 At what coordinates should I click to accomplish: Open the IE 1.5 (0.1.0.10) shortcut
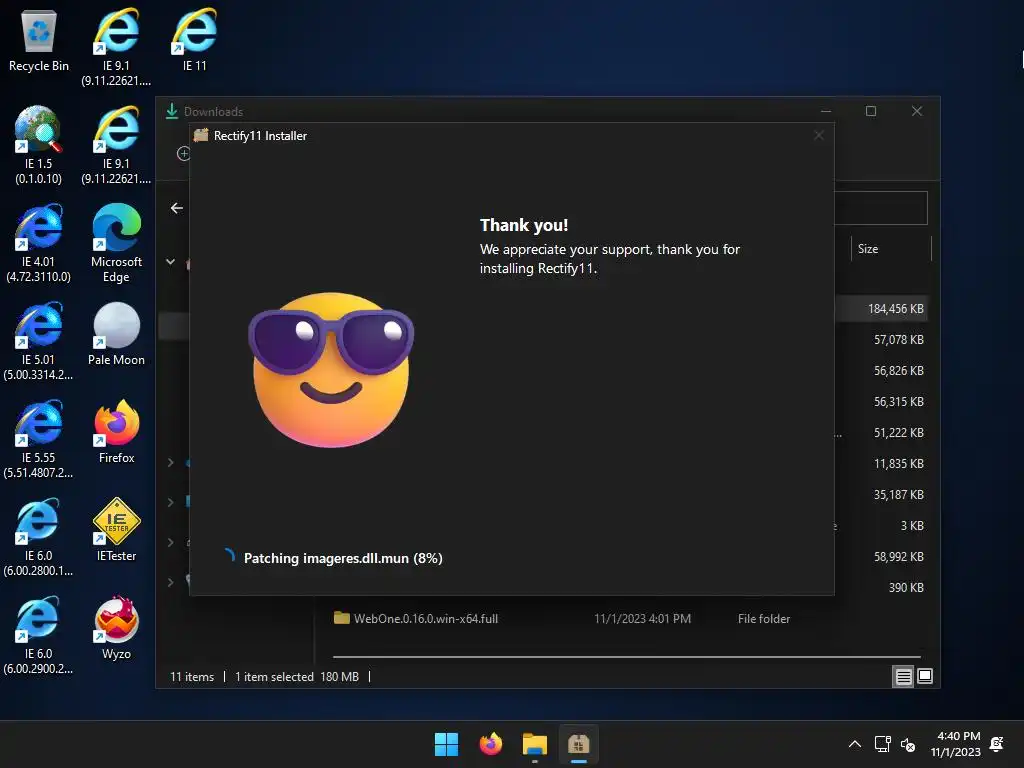pos(39,145)
